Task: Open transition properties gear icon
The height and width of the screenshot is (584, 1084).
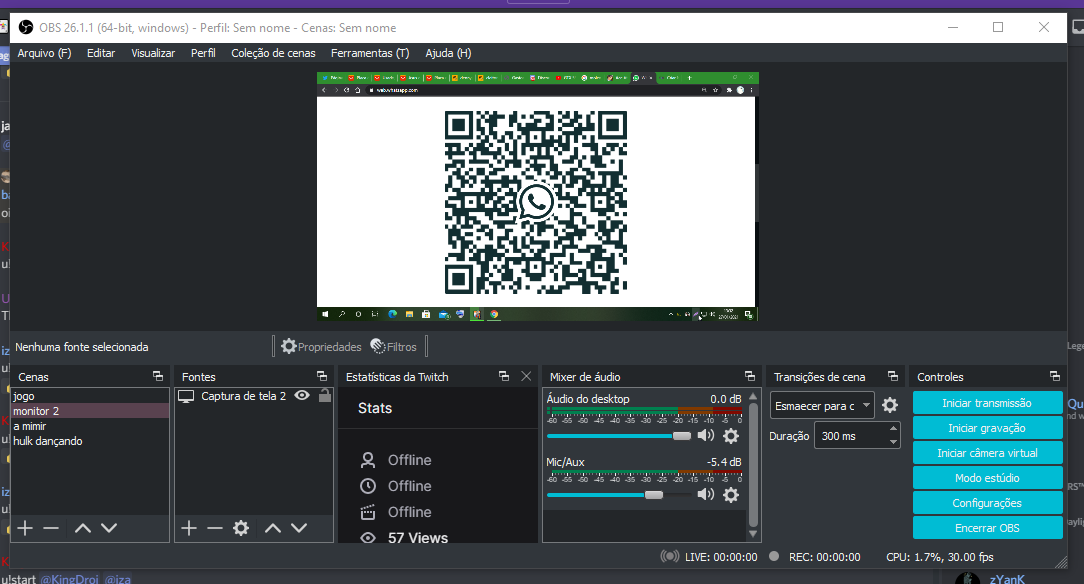Action: [890, 405]
